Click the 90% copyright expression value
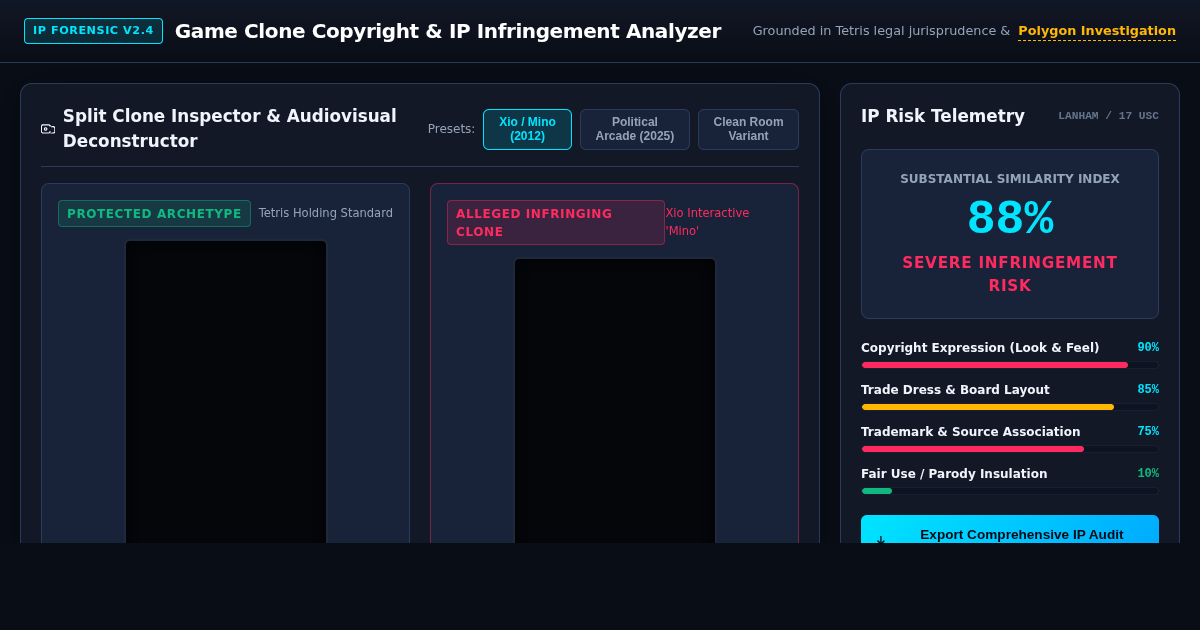Viewport: 1200px width, 630px height. [1148, 348]
